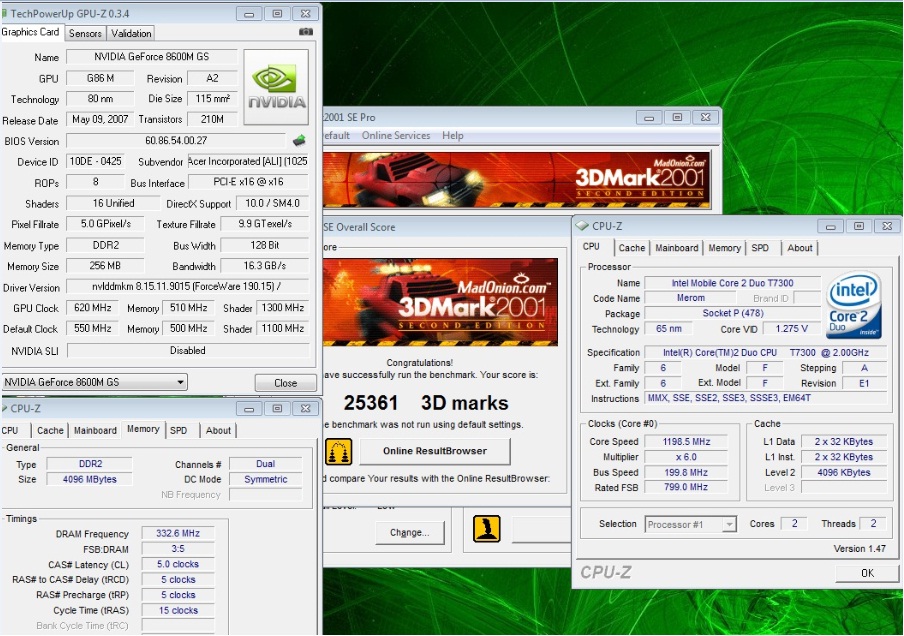Viewport: 904px width, 636px height.
Task: Click the Intel Core 2 Duo logo
Action: [x=854, y=305]
